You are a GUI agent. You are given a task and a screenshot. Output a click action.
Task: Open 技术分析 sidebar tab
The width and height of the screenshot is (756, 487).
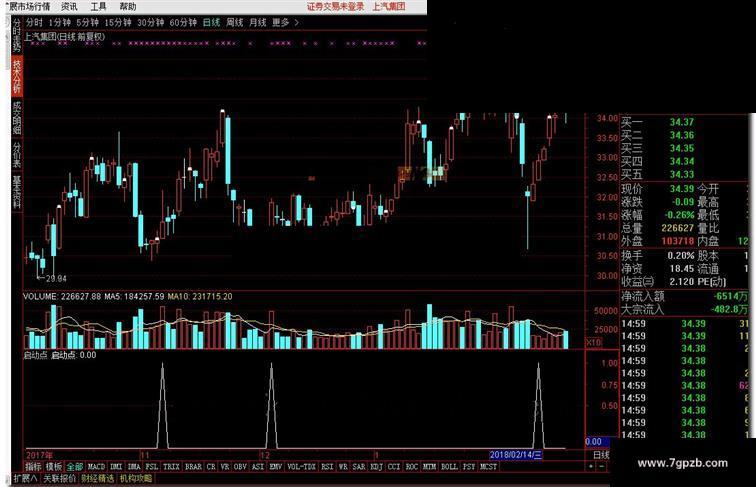click(x=17, y=76)
